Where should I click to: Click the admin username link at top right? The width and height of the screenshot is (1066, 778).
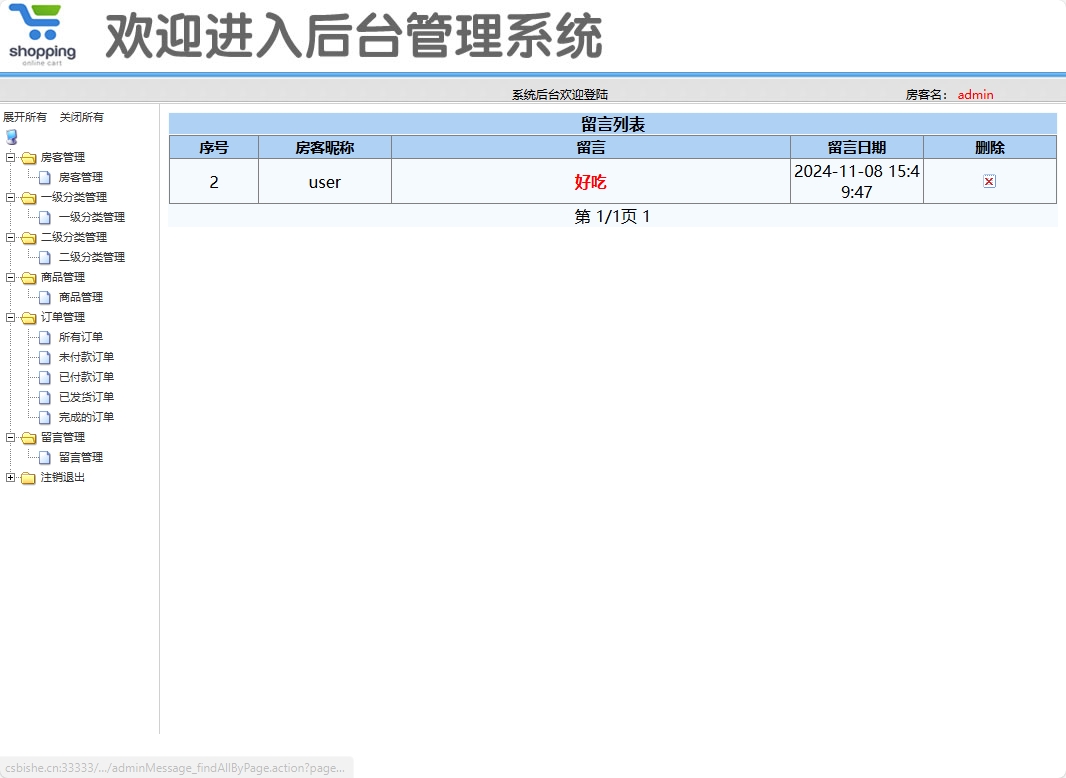tap(974, 94)
